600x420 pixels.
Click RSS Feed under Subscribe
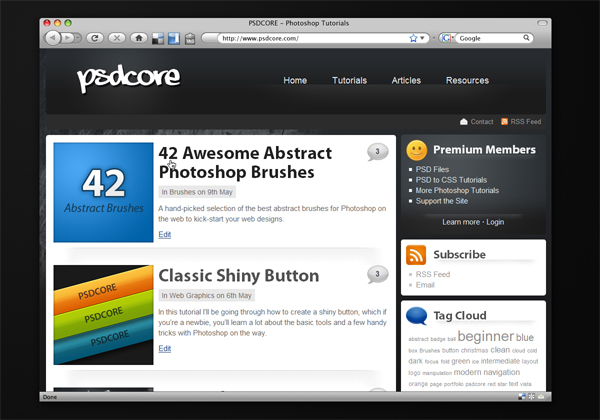[x=433, y=274]
